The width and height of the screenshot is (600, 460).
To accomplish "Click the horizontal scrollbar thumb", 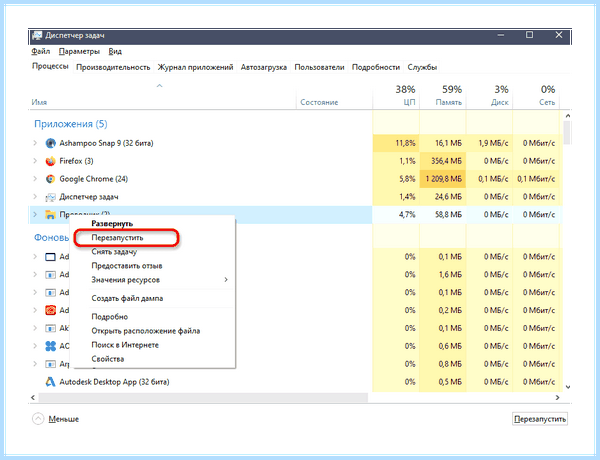I will 203,398.
